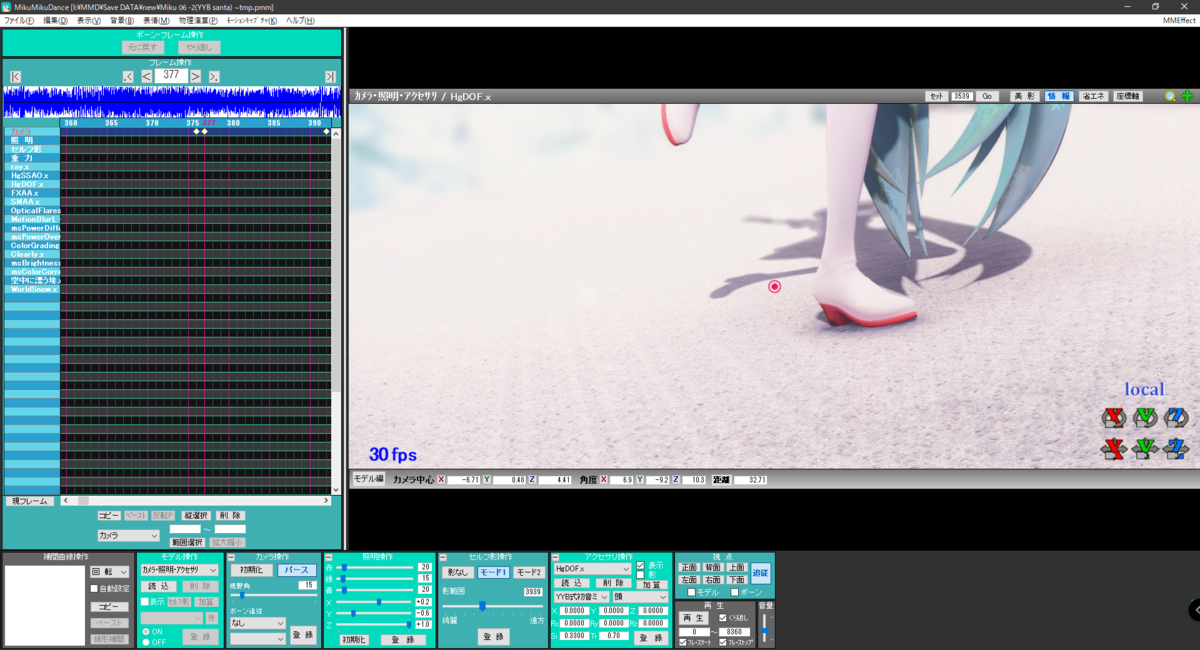This screenshot has width=1200, height=650.
Task: Open the 頭 bone attach dropdown
Action: coord(640,596)
